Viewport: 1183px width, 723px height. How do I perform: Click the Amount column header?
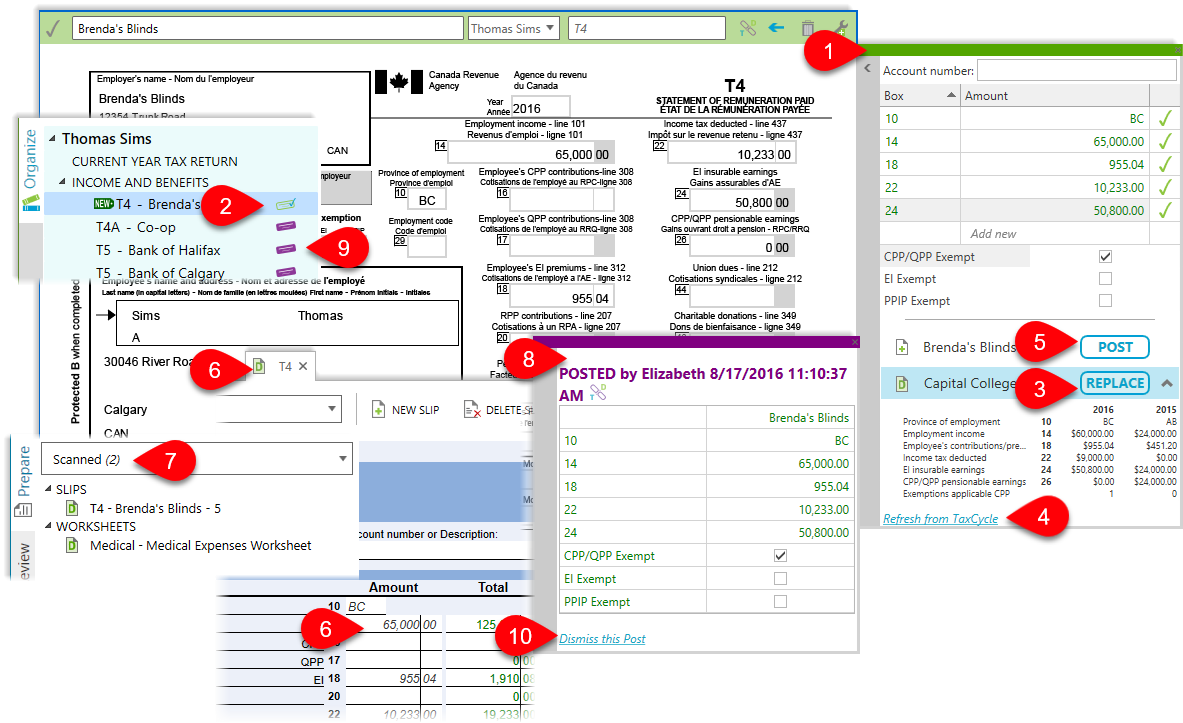(1054, 96)
